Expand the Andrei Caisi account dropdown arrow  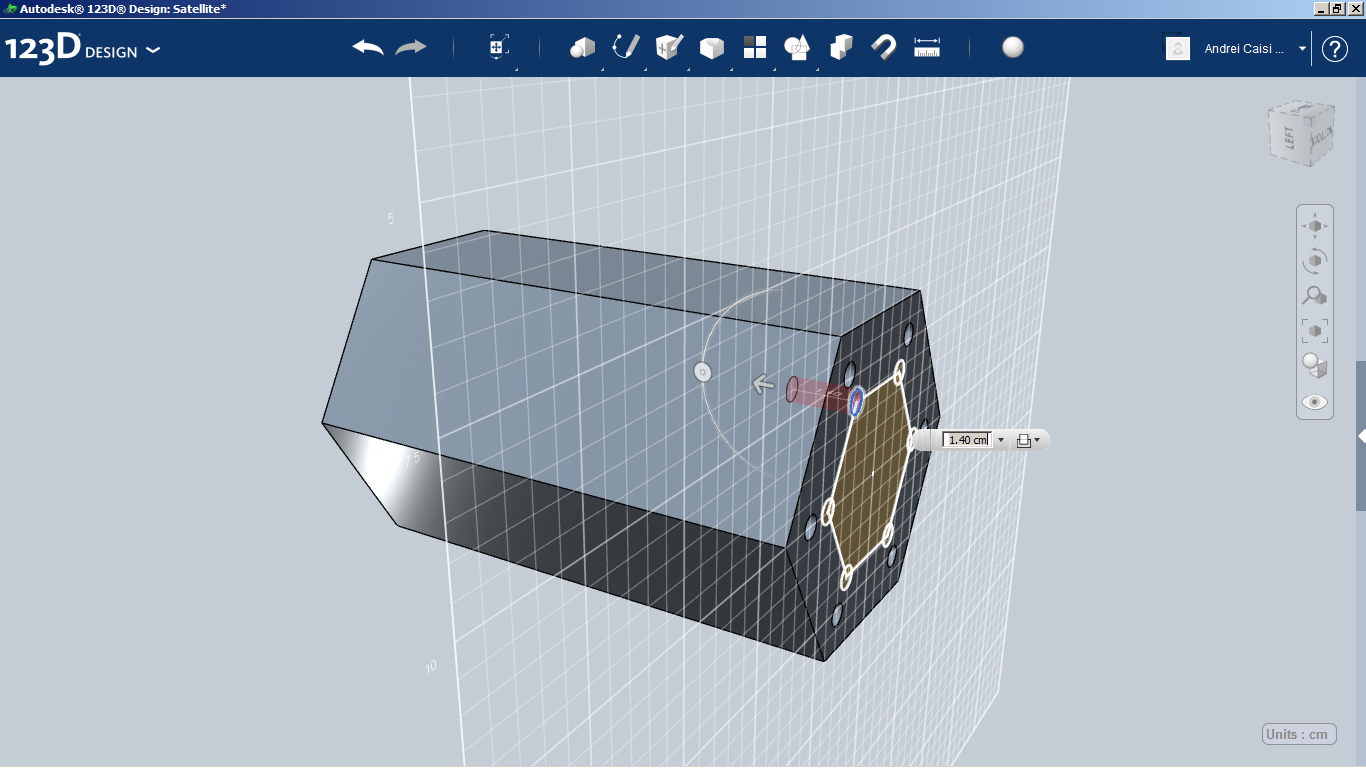coord(1302,48)
